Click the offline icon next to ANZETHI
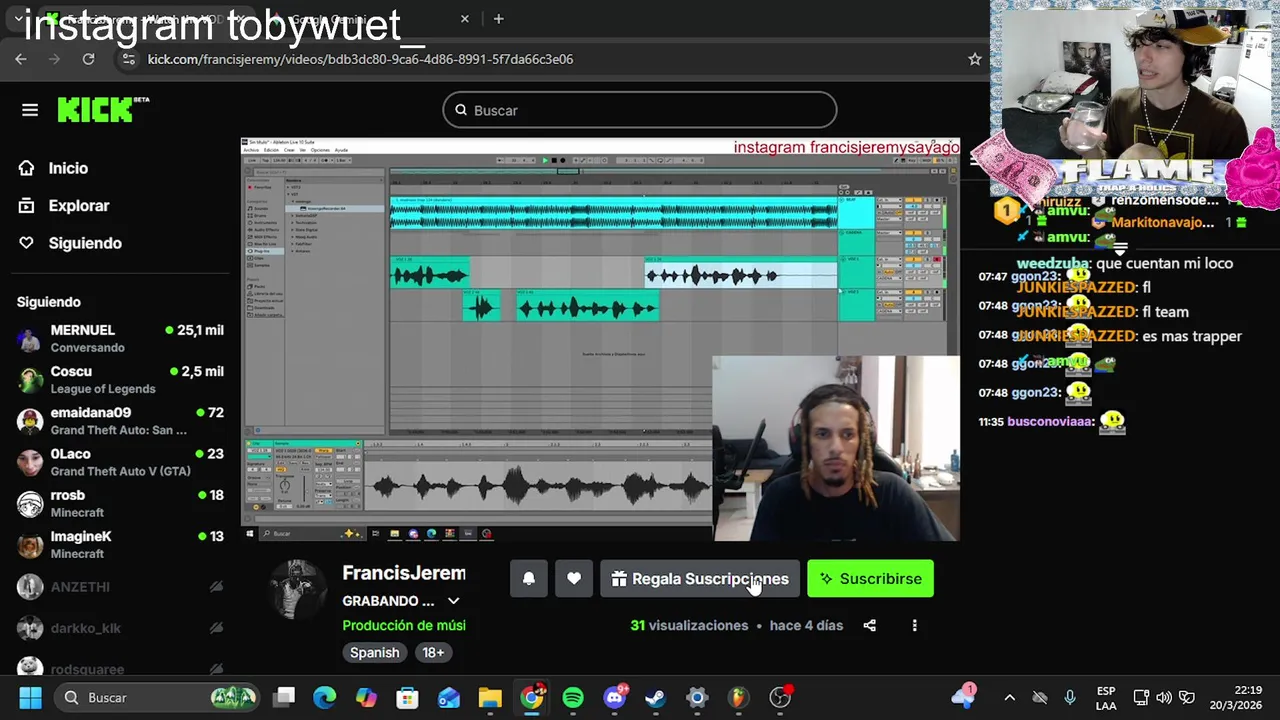 (x=216, y=587)
